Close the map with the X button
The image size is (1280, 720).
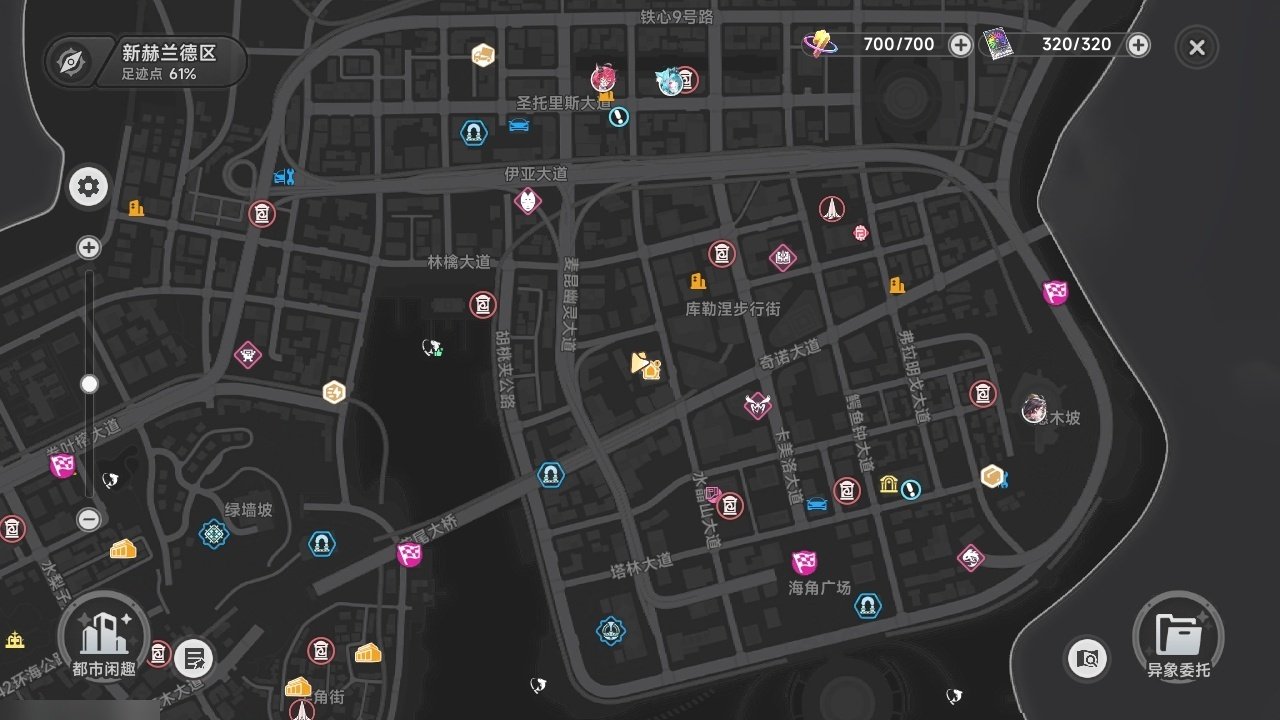(1197, 46)
